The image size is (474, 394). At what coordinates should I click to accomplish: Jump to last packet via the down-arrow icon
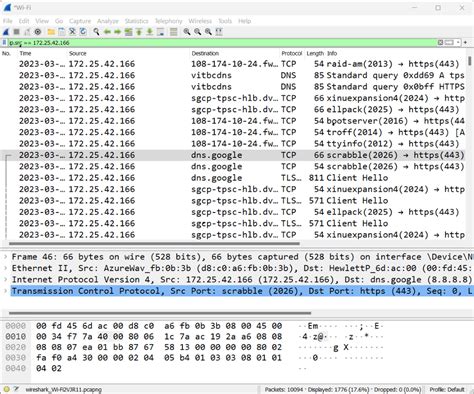150,32
